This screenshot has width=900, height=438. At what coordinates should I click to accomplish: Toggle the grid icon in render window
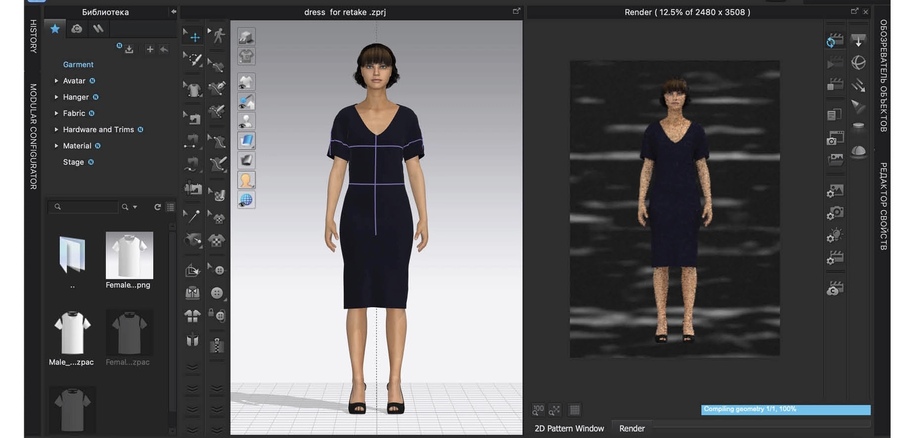(574, 409)
